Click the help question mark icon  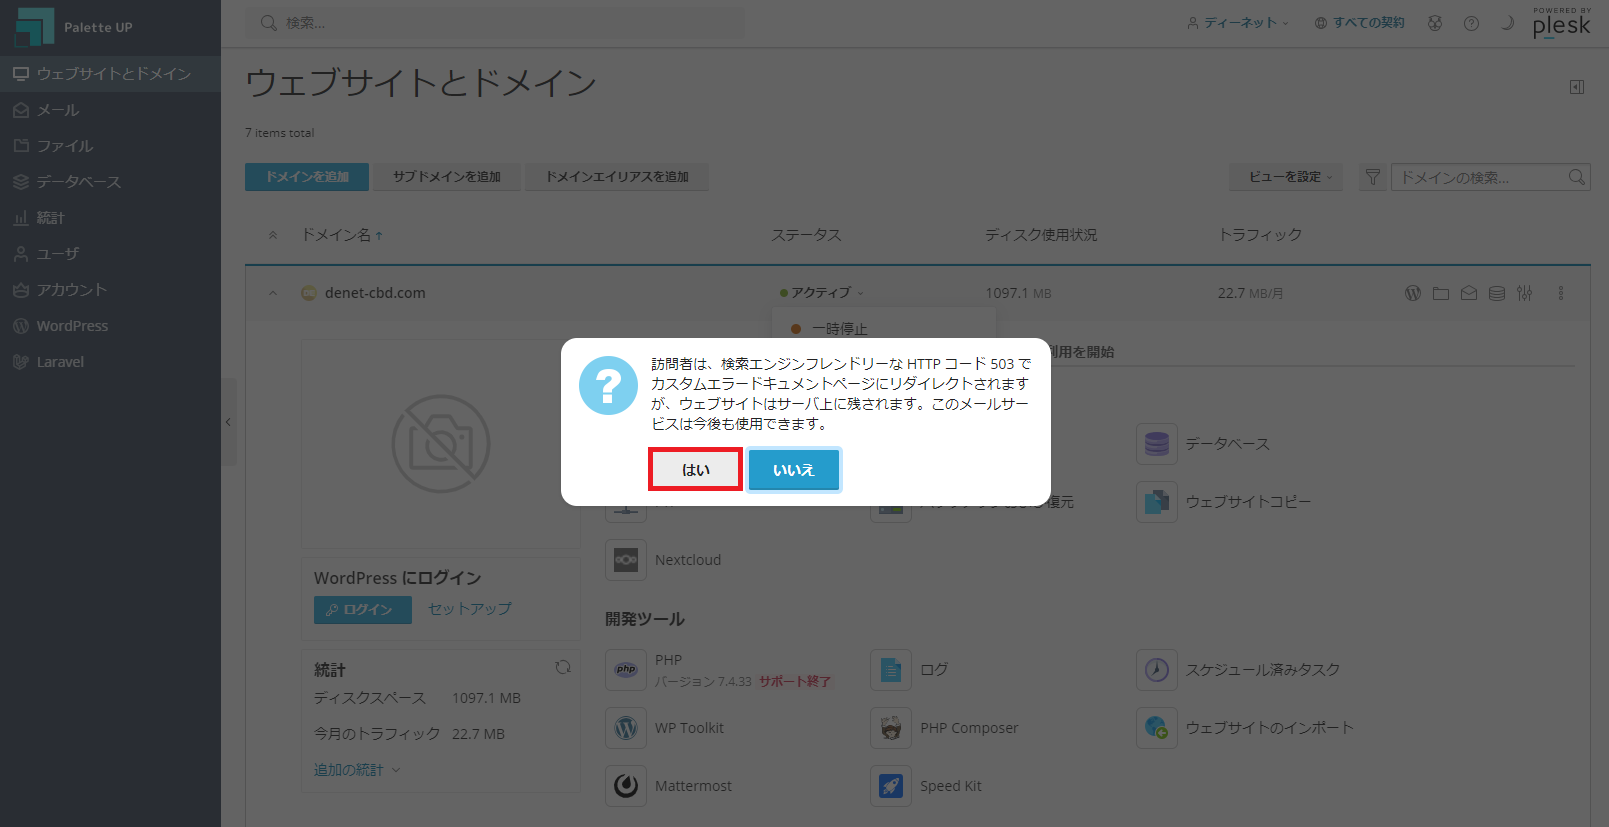(x=1471, y=23)
